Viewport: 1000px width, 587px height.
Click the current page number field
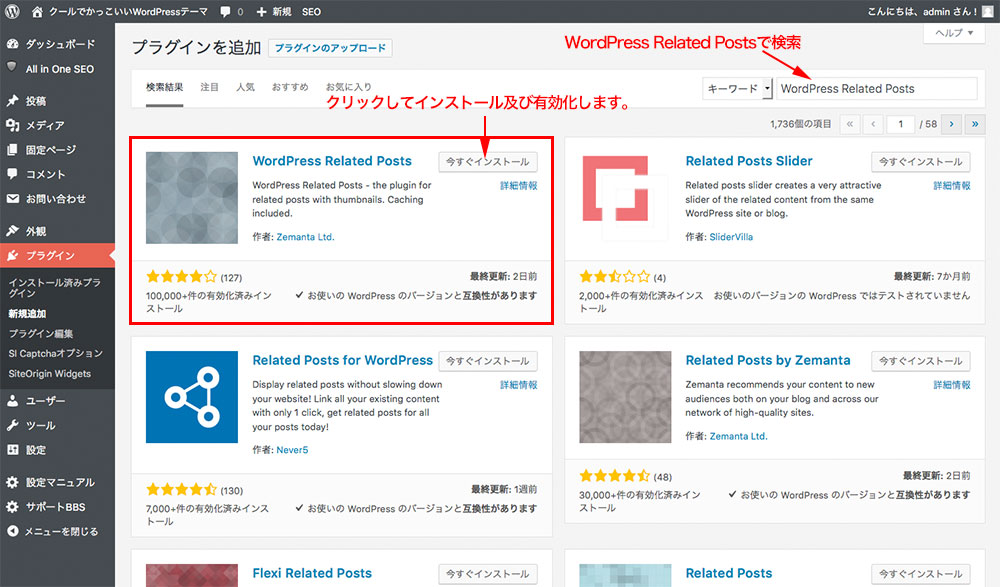click(x=901, y=124)
